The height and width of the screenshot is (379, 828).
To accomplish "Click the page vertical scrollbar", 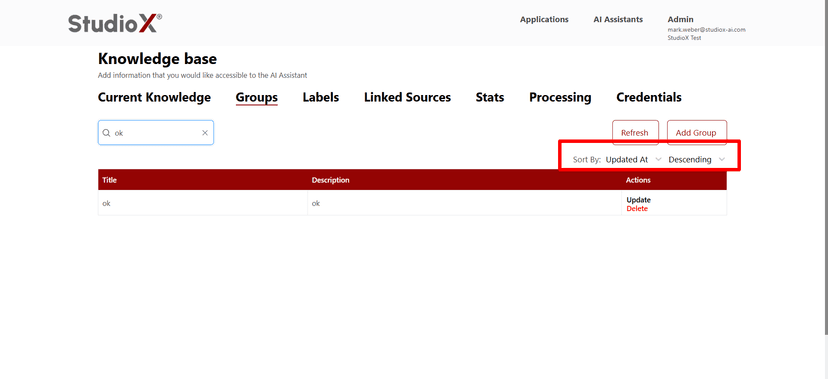I will coord(825,168).
